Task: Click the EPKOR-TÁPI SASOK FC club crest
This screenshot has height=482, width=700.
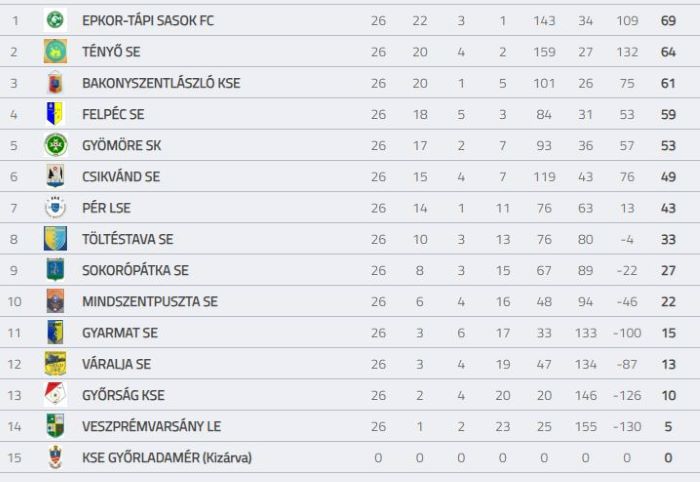Action: coord(55,20)
